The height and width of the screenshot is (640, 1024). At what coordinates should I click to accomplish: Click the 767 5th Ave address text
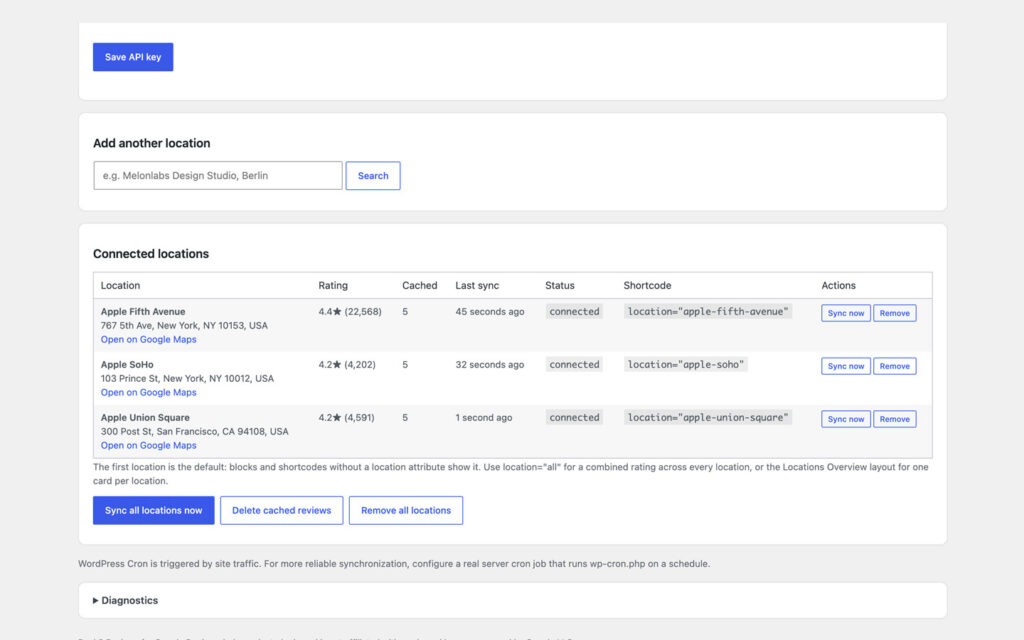[184, 325]
